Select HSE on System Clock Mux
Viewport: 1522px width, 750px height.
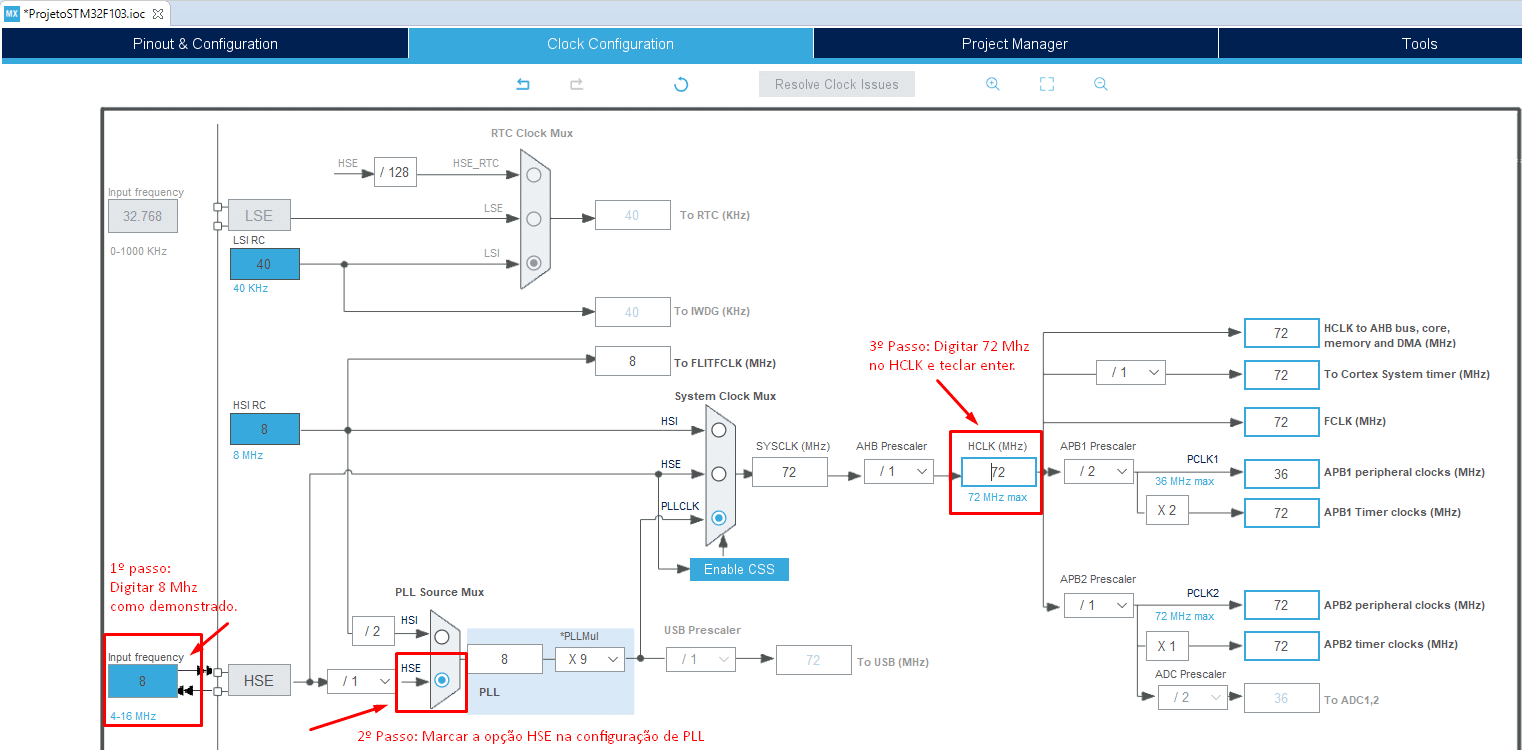coord(718,474)
